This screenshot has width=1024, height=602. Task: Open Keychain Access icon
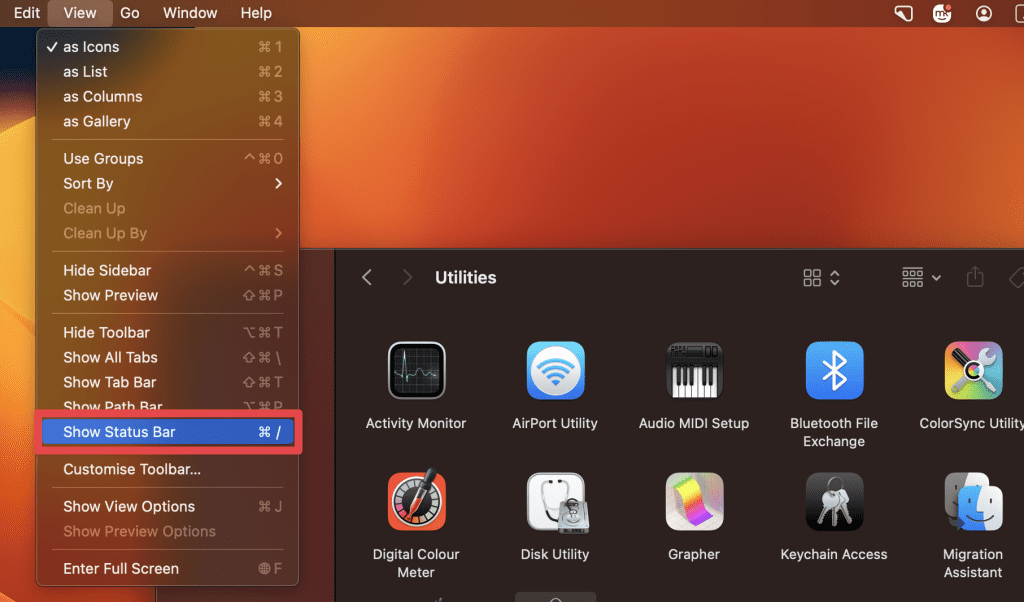coord(834,502)
